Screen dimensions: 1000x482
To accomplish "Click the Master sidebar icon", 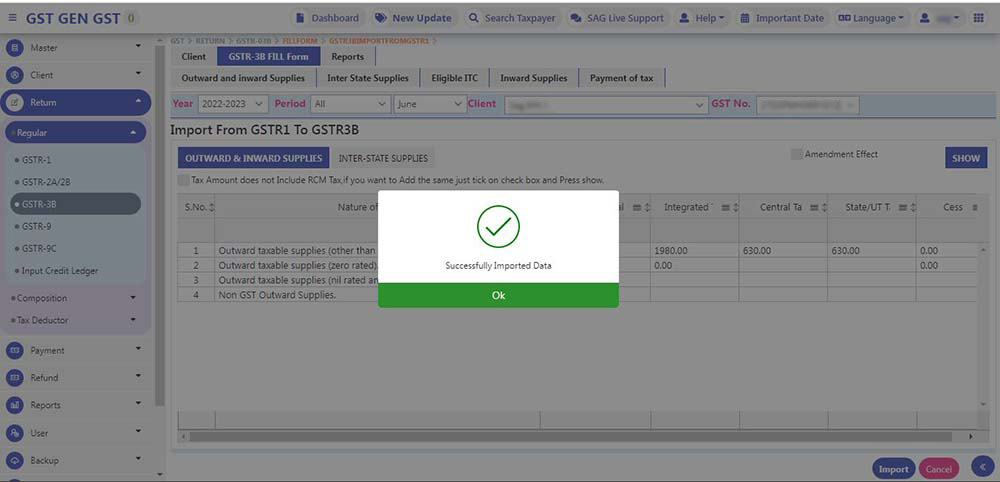I will point(14,47).
